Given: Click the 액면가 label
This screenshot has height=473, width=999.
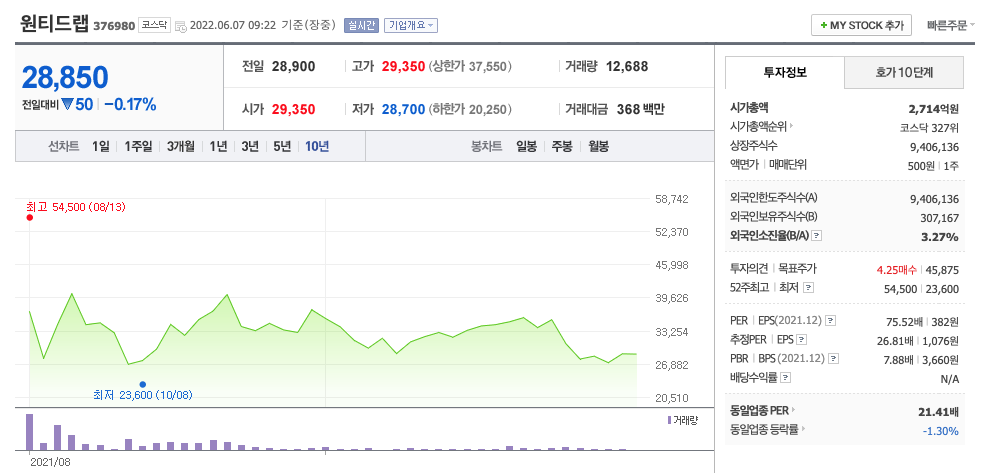Looking at the screenshot, I should [744, 164].
